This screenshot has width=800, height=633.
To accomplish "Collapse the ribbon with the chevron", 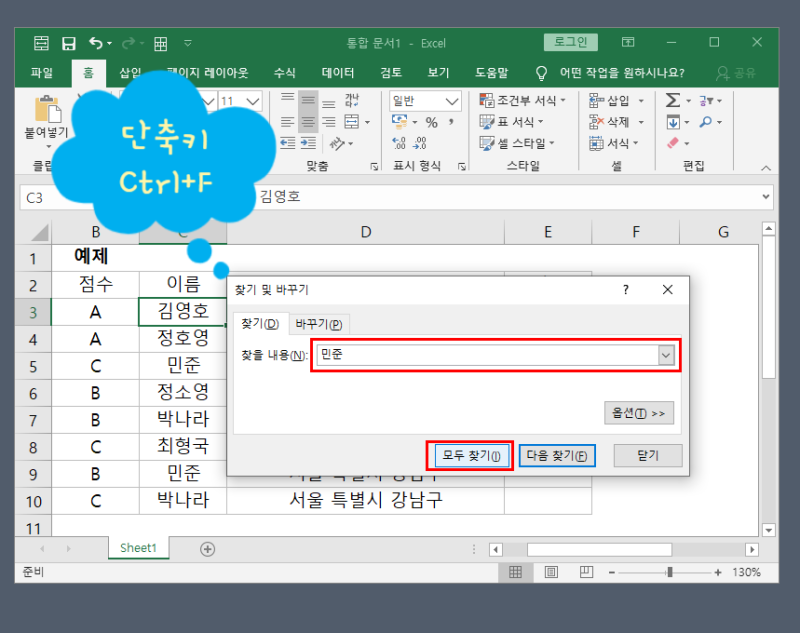I will 766,168.
